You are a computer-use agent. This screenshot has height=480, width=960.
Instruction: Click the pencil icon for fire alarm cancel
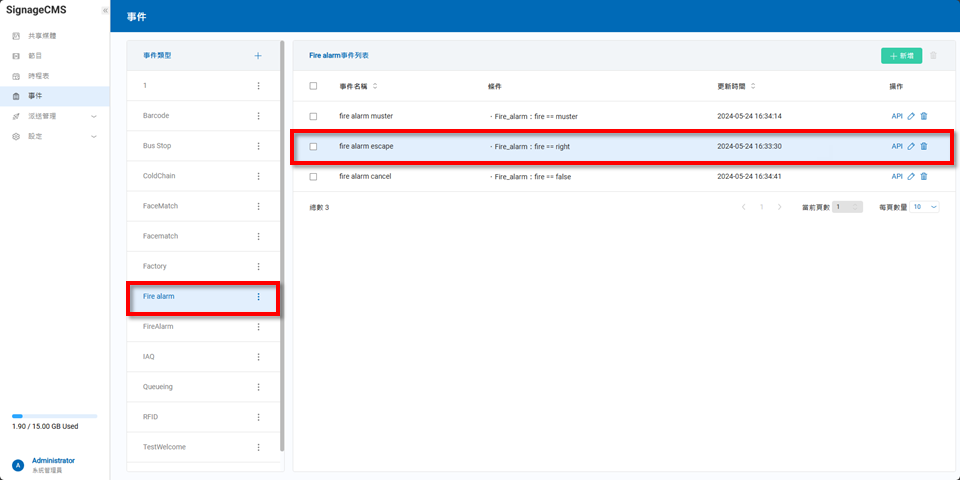pos(911,176)
